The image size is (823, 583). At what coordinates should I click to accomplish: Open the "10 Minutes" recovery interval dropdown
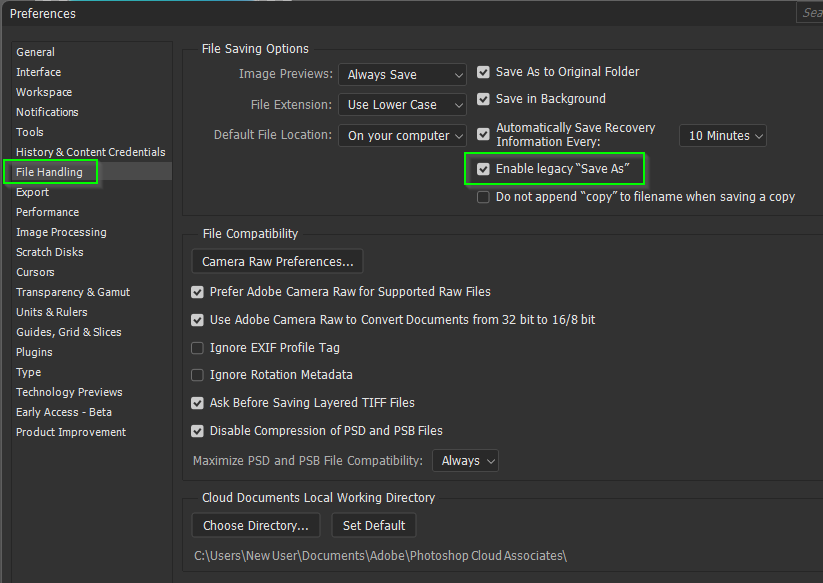[722, 135]
